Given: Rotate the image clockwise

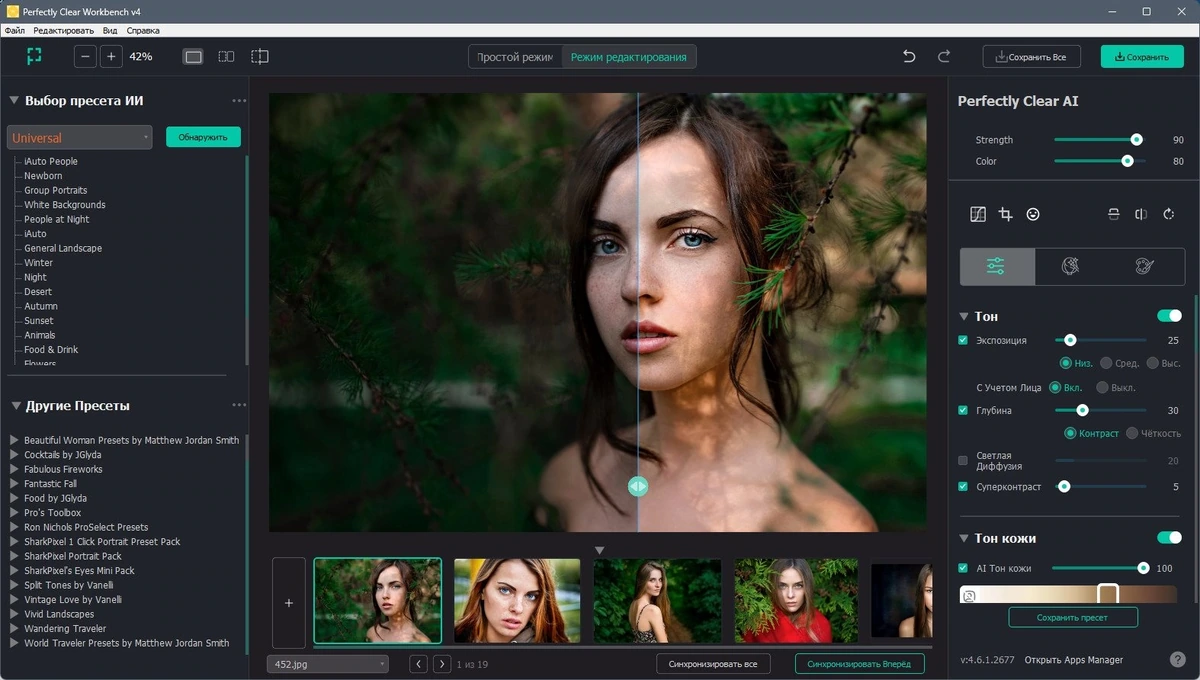Looking at the screenshot, I should 1168,214.
